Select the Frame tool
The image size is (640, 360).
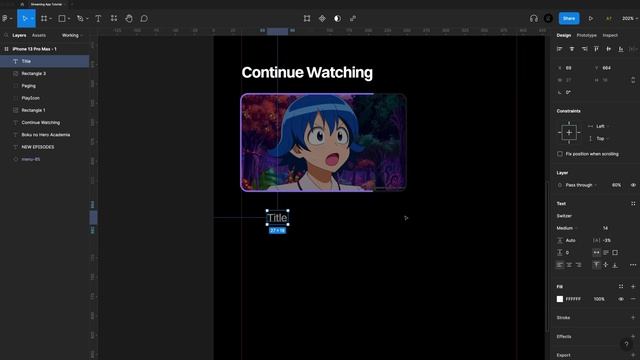pos(44,18)
